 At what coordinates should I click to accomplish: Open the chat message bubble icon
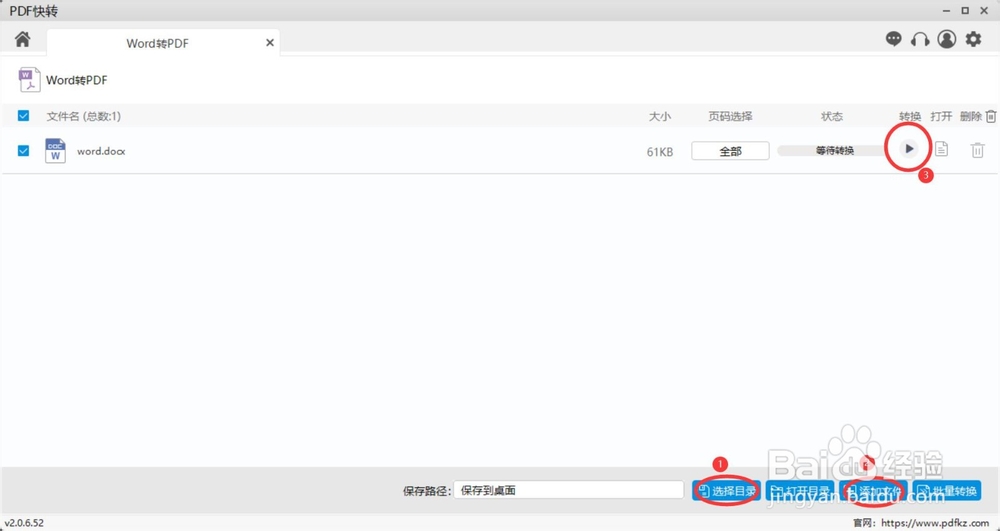[894, 40]
